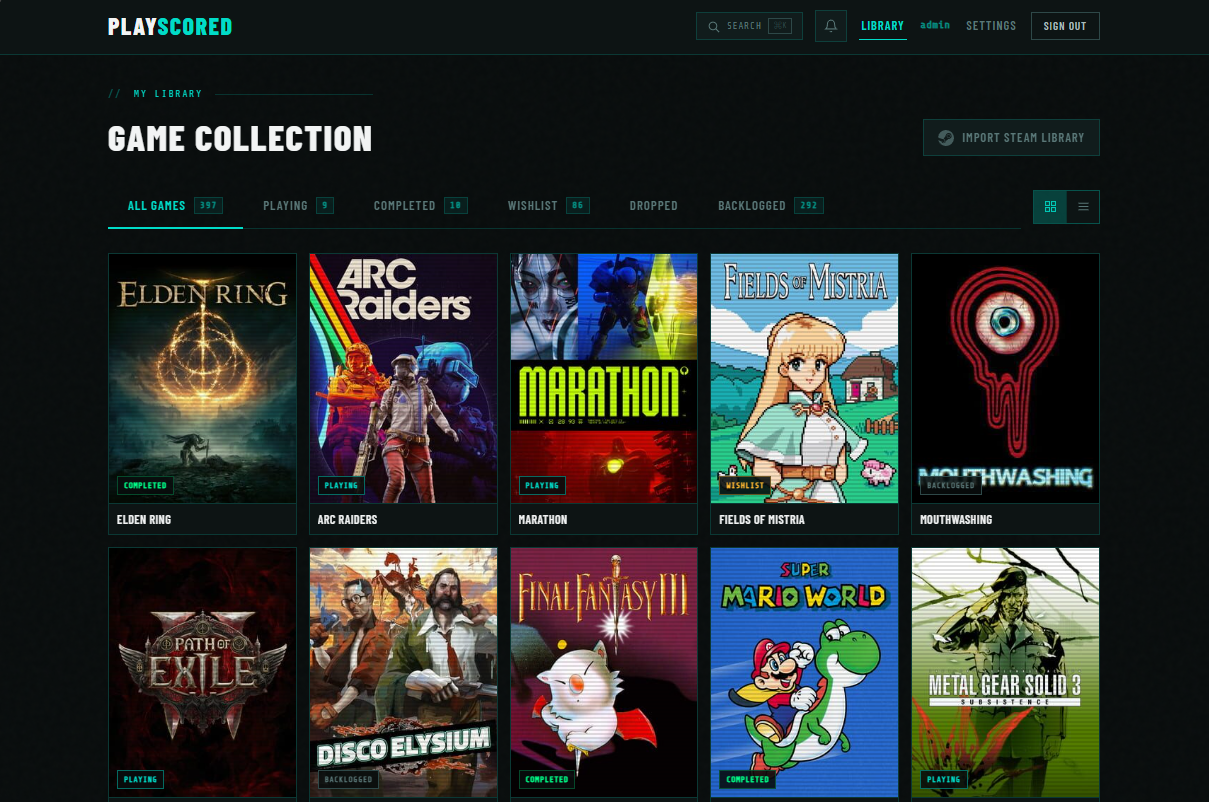Click the Mouthwashing game title

tap(956, 520)
